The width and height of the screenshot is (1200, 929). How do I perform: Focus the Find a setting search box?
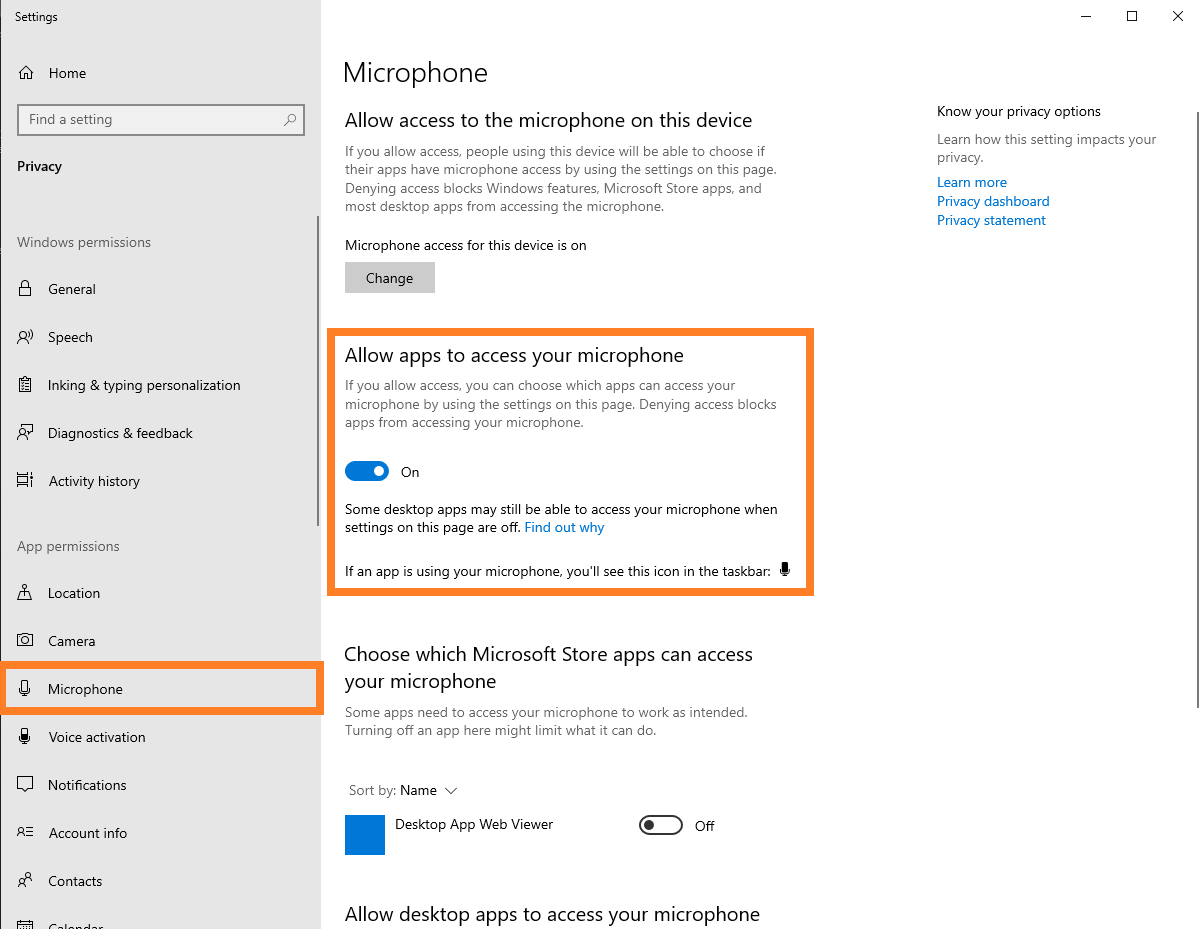161,119
